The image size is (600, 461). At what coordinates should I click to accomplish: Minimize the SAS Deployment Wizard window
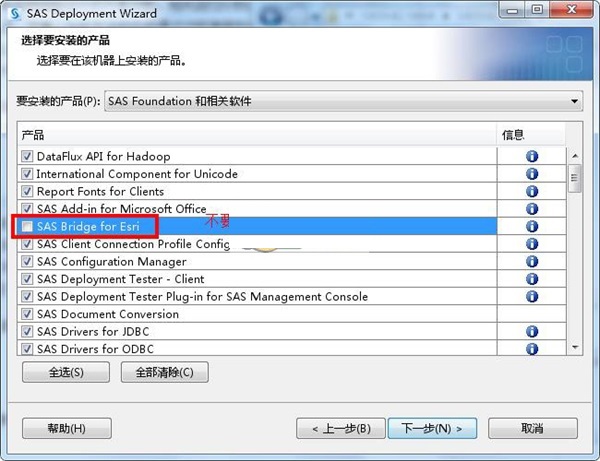(512, 10)
